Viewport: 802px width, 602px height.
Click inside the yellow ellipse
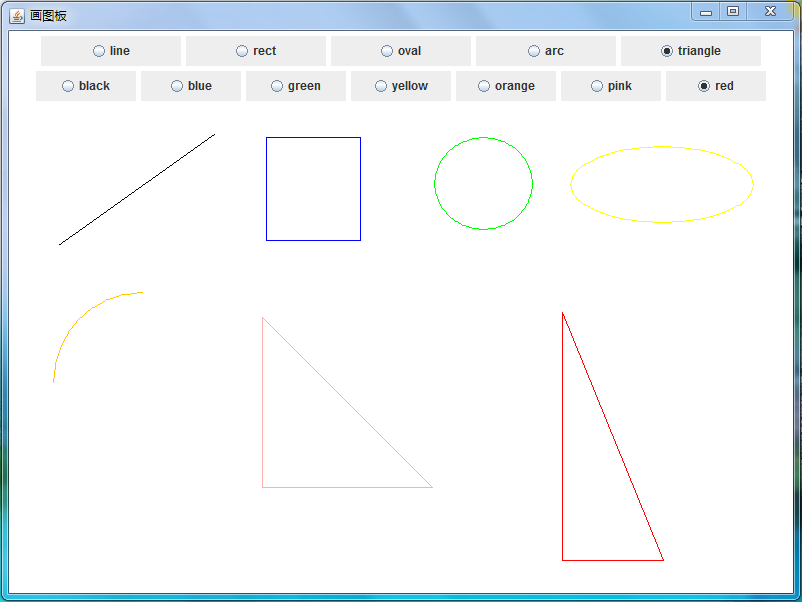[662, 184]
